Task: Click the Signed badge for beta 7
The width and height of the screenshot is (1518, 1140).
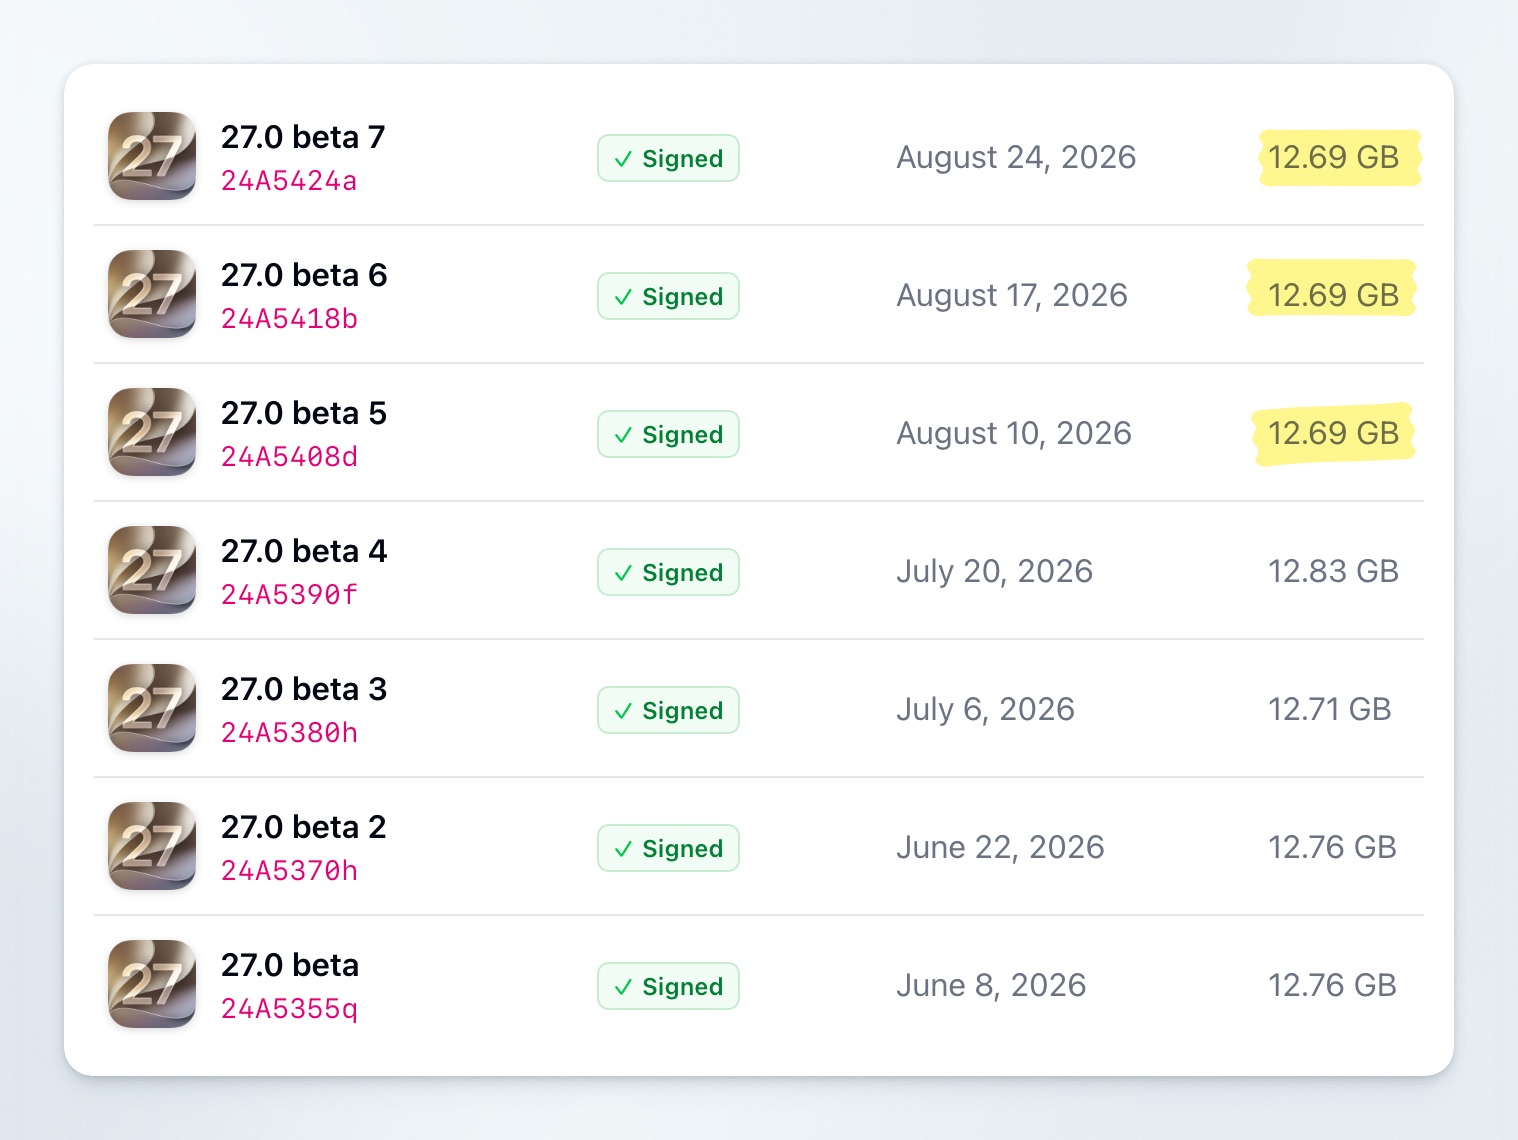Action: [x=668, y=158]
